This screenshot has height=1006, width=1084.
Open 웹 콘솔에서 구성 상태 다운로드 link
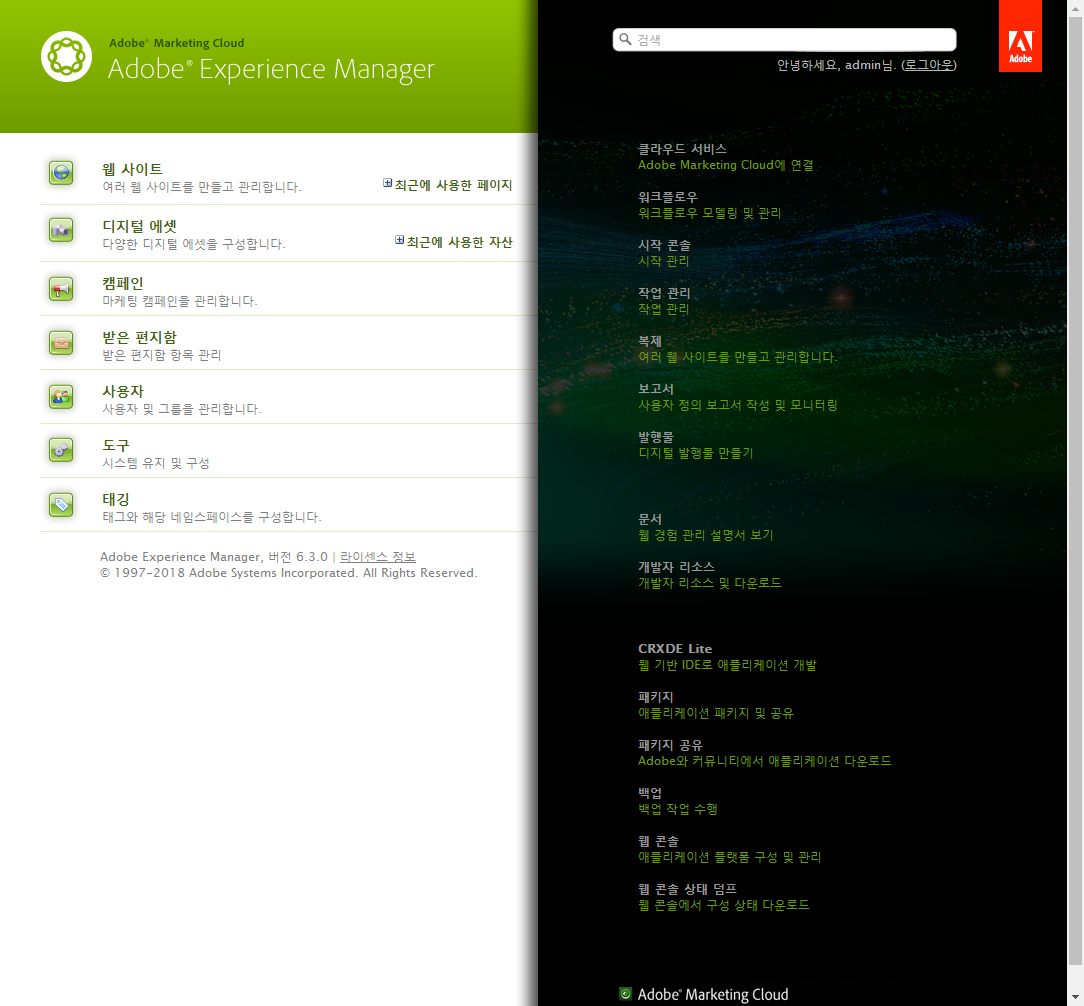tap(723, 905)
